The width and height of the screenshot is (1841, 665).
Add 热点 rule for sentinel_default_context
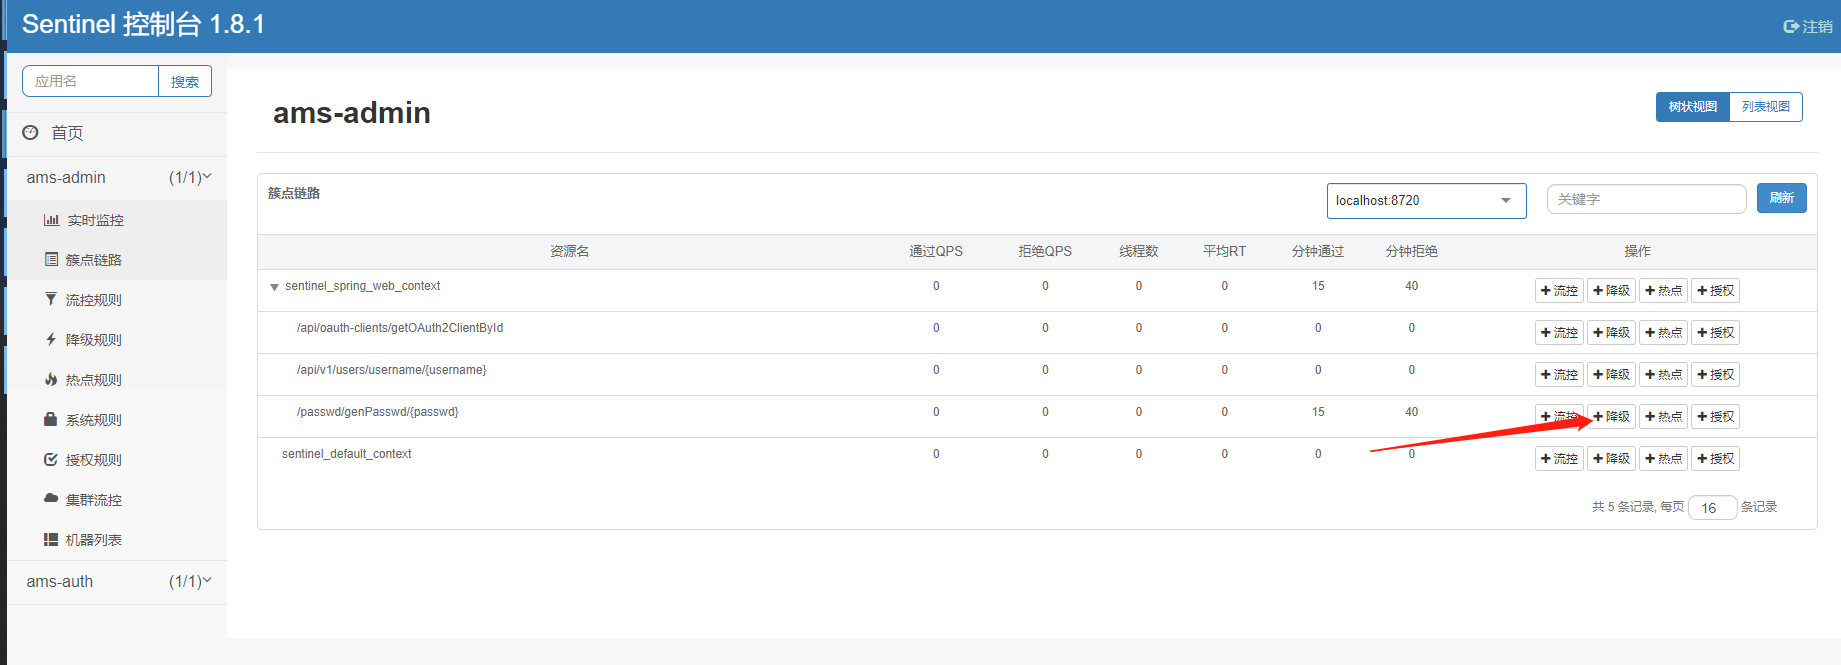[x=1664, y=459]
